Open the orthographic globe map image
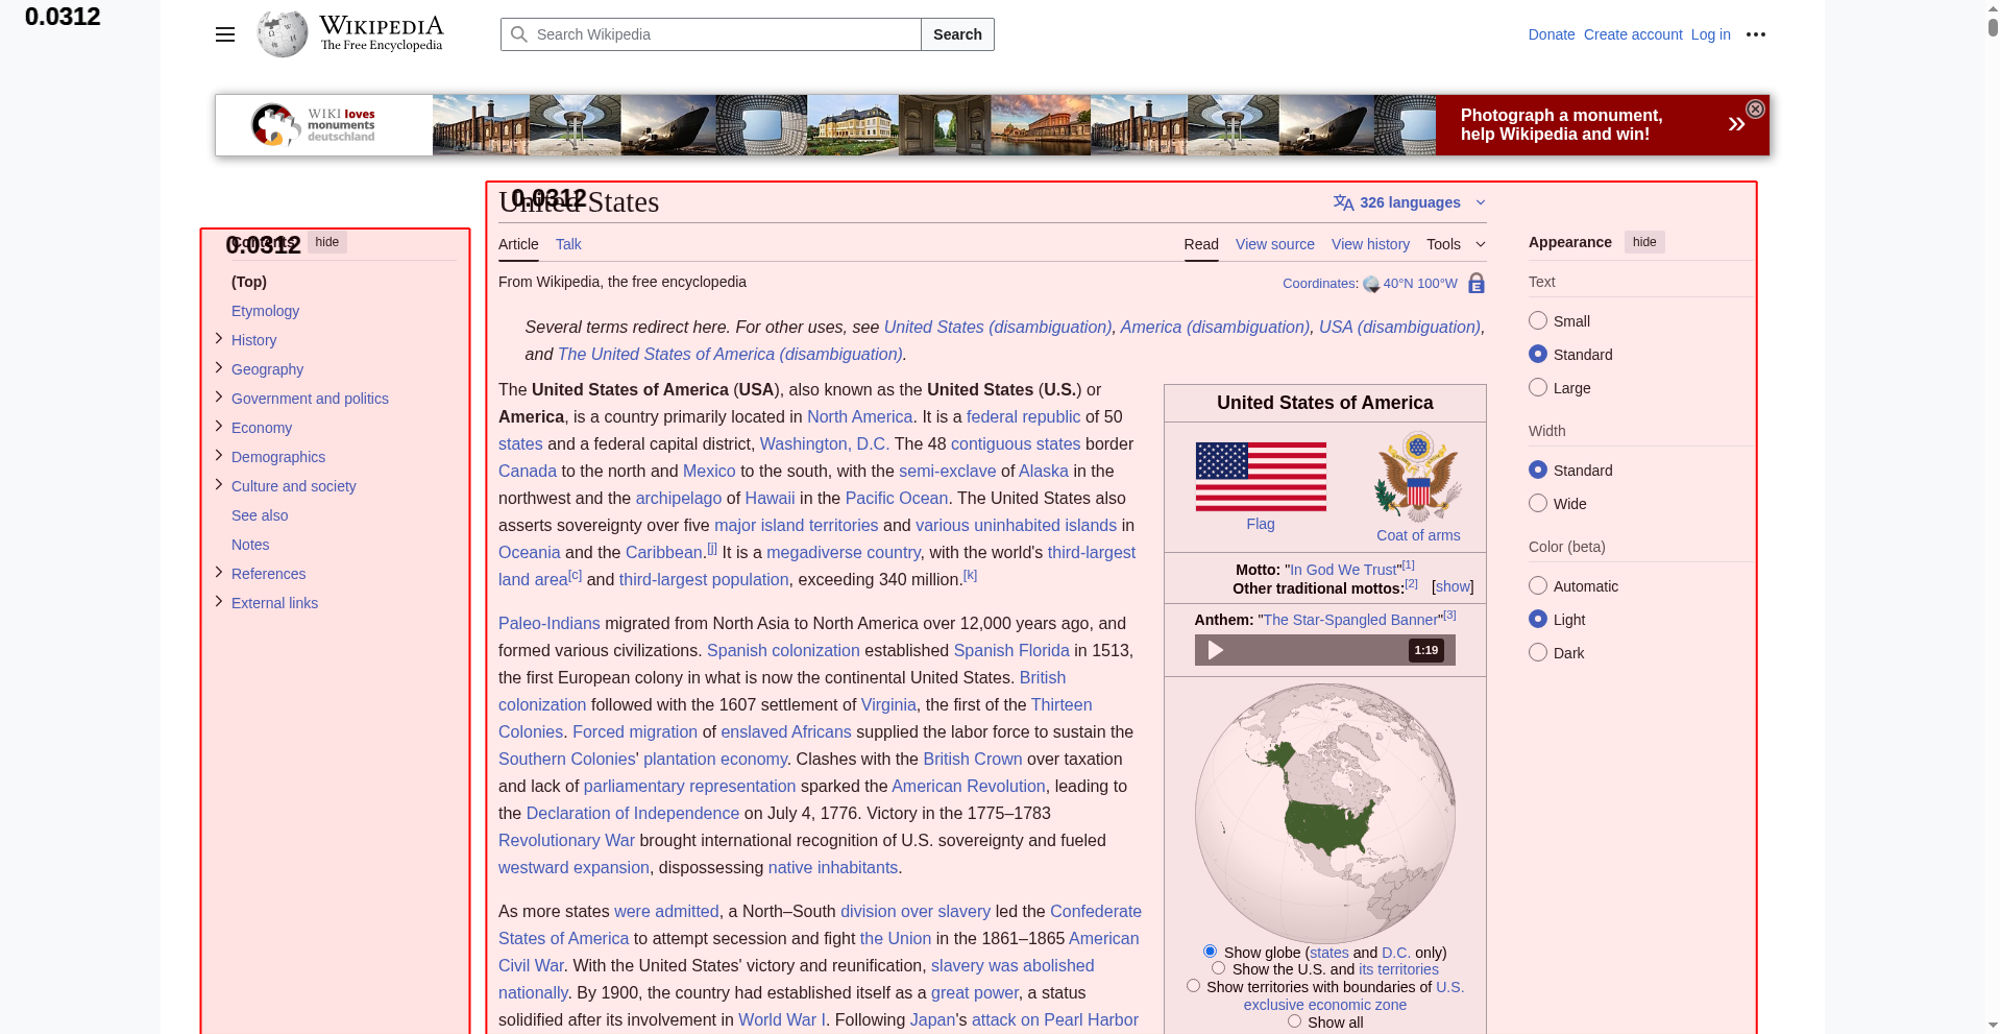This screenshot has width=2000, height=1034. tap(1325, 812)
